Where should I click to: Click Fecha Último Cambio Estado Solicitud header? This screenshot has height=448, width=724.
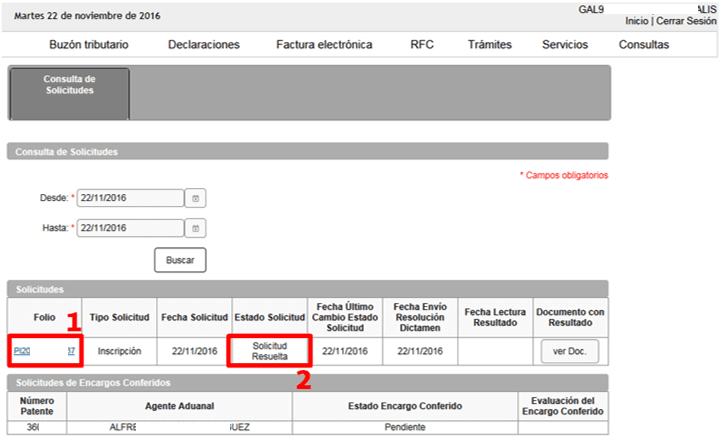345,317
